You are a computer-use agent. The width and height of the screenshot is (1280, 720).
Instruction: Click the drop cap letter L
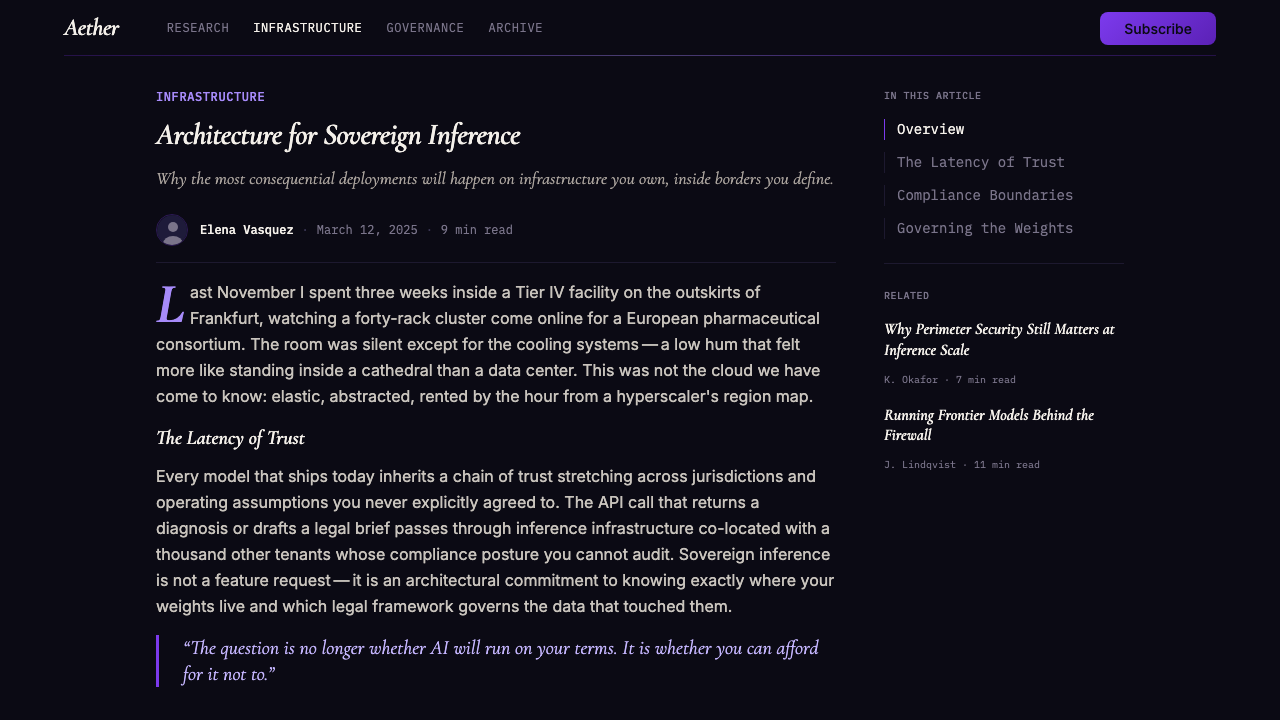tap(170, 305)
